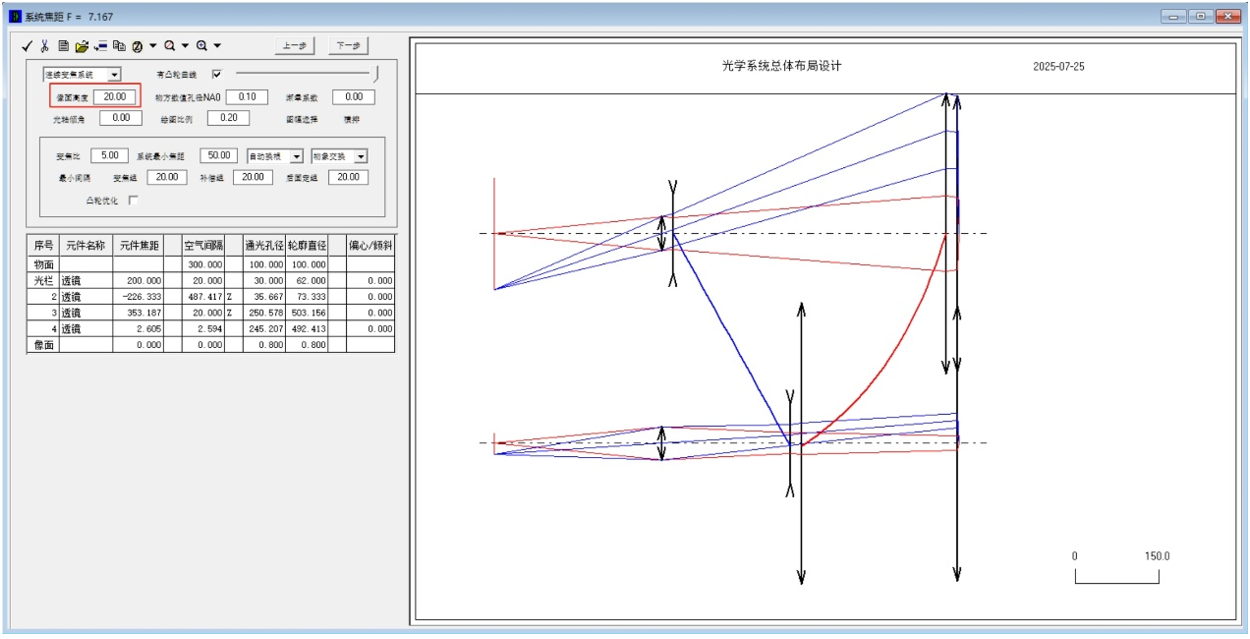The width and height of the screenshot is (1250, 639).
Task: Click the 空气间隔 column header in table
Action: [204, 245]
